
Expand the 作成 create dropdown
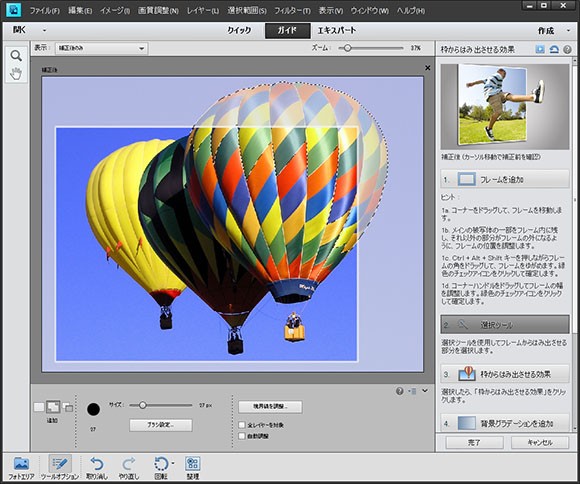568,30
